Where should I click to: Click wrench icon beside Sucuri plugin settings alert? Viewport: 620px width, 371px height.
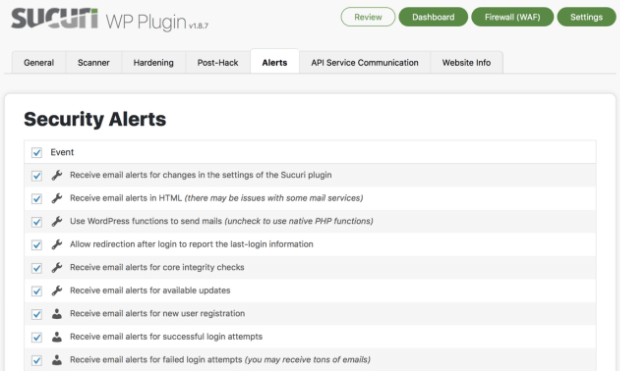point(57,175)
